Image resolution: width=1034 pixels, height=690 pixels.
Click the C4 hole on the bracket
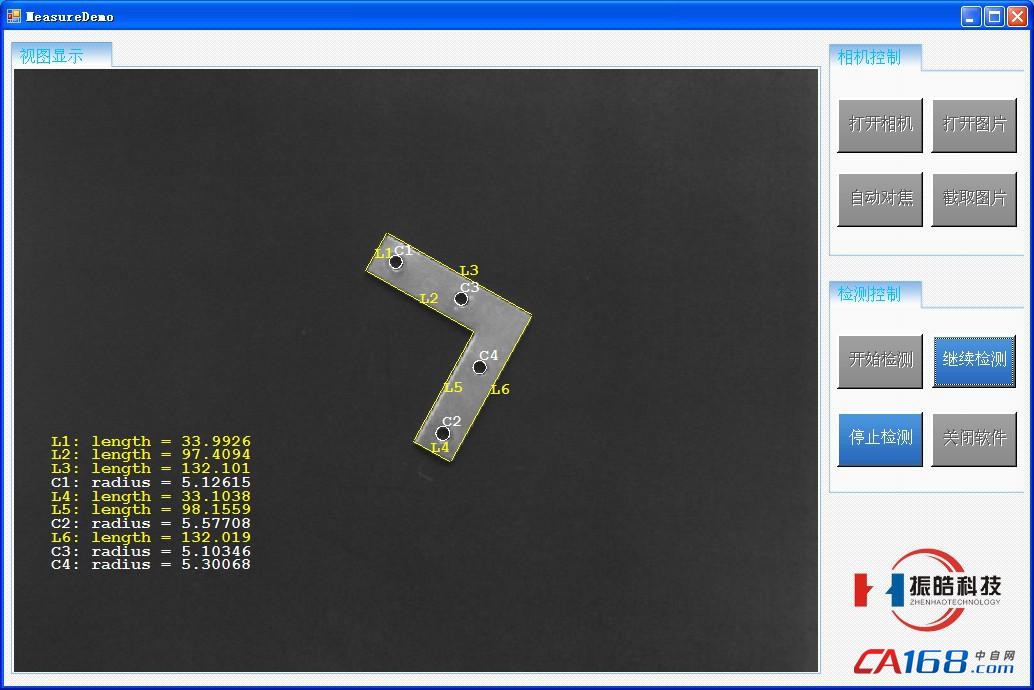[479, 367]
